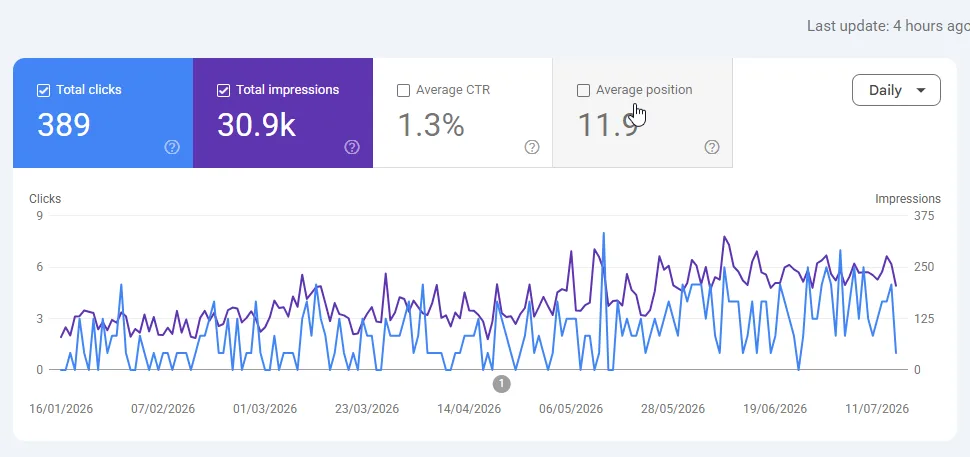
Task: Open help icon on Total impressions card
Action: pos(352,147)
